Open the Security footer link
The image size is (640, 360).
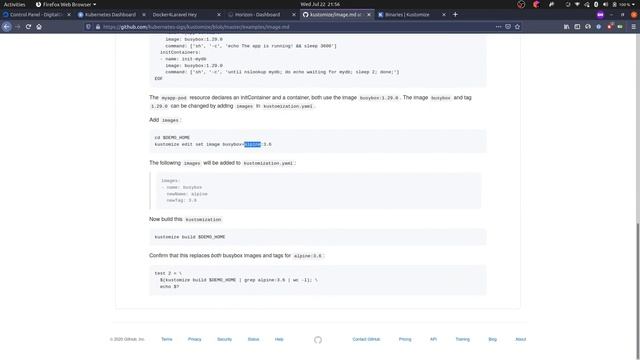pyautogui.click(x=224, y=340)
